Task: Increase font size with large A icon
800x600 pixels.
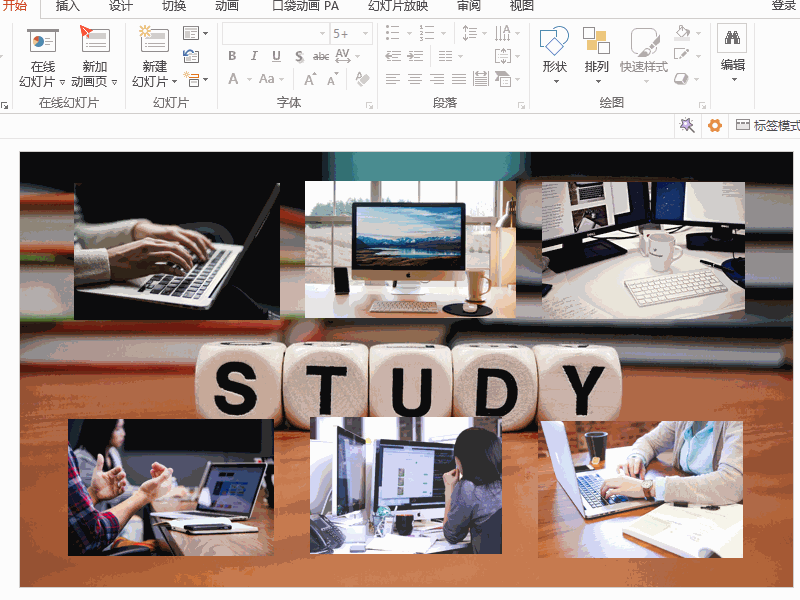Action: pos(310,79)
